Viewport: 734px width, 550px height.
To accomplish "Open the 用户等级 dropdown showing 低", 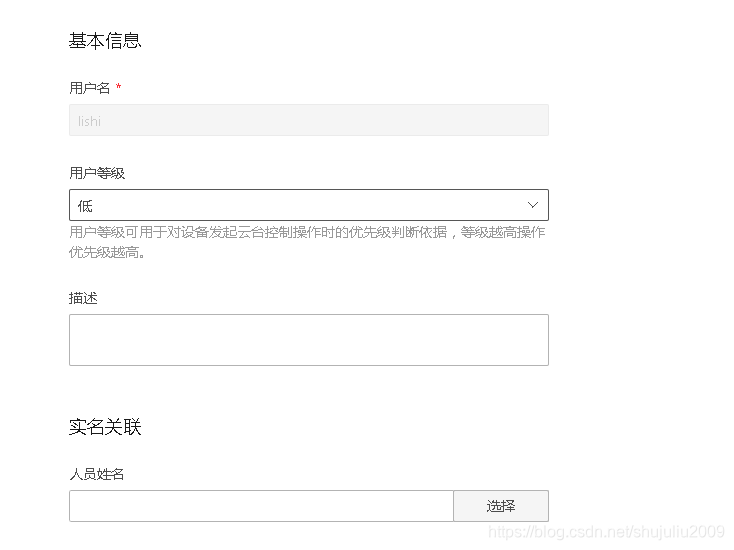I will pyautogui.click(x=308, y=205).
